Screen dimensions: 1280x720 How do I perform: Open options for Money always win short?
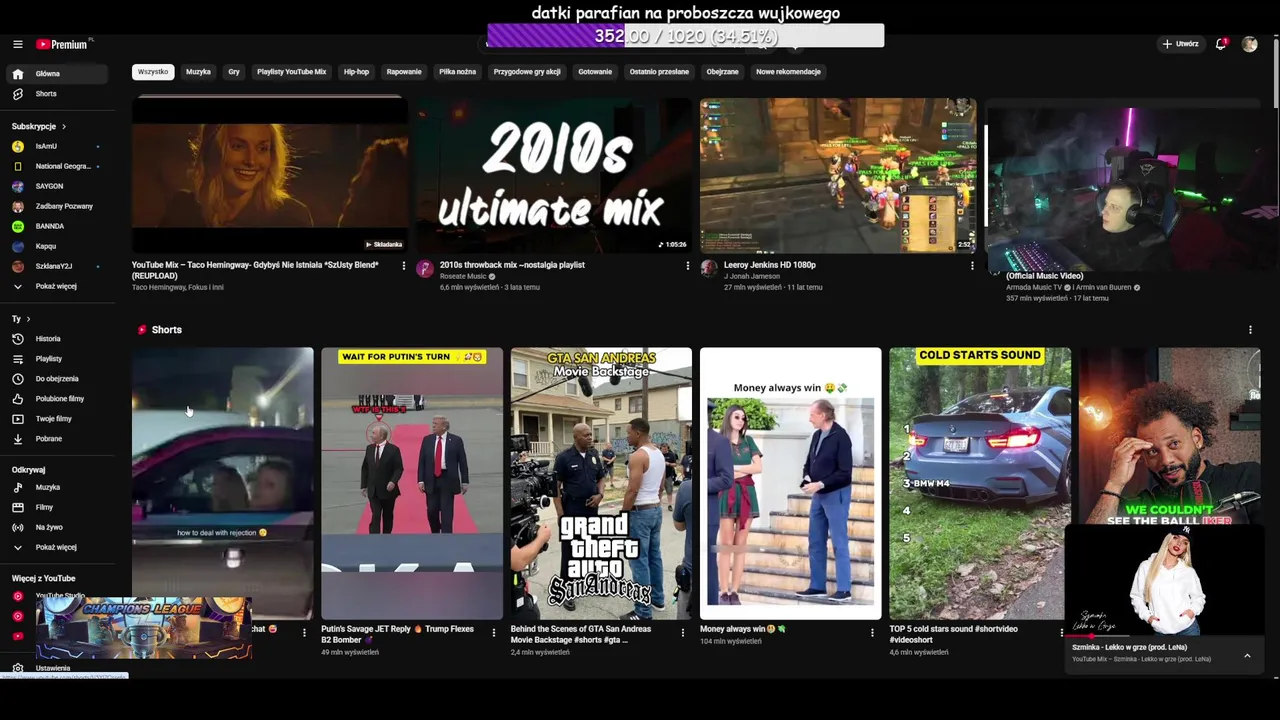coord(872,633)
